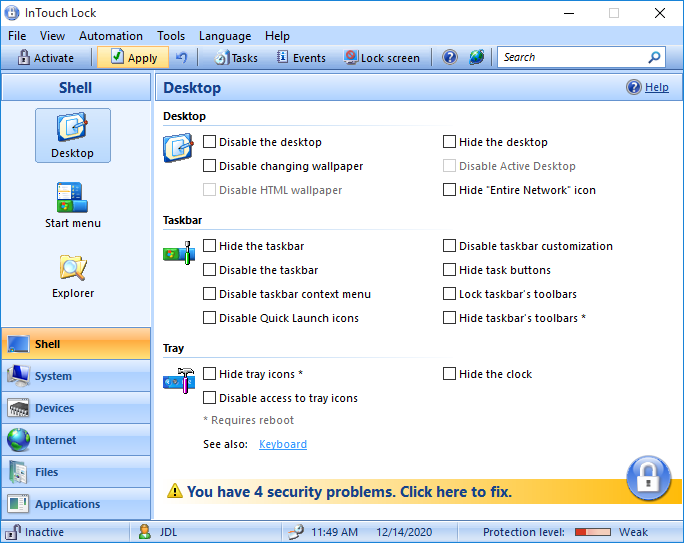Click the globe icon in the toolbar
The height and width of the screenshot is (543, 684).
point(476,57)
